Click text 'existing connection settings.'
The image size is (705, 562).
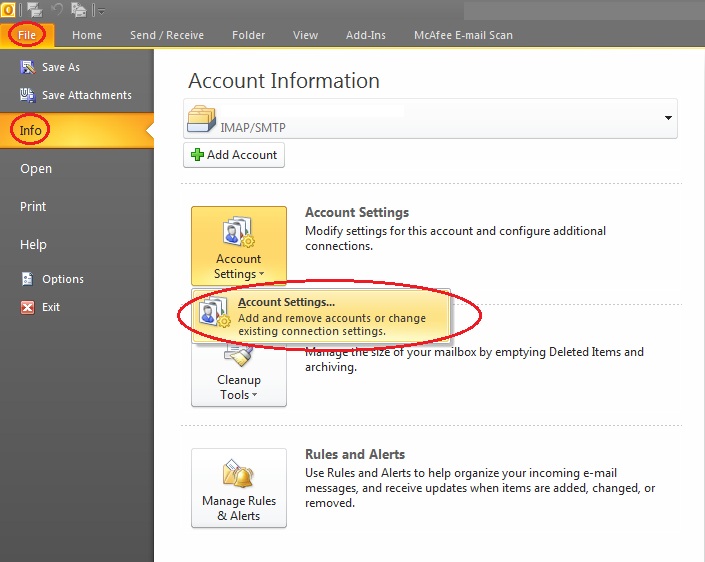pos(312,331)
